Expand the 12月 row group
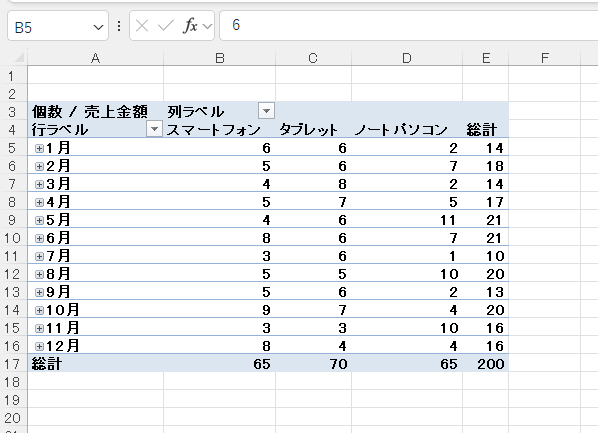Screen dimensions: 598x433 coord(39,346)
